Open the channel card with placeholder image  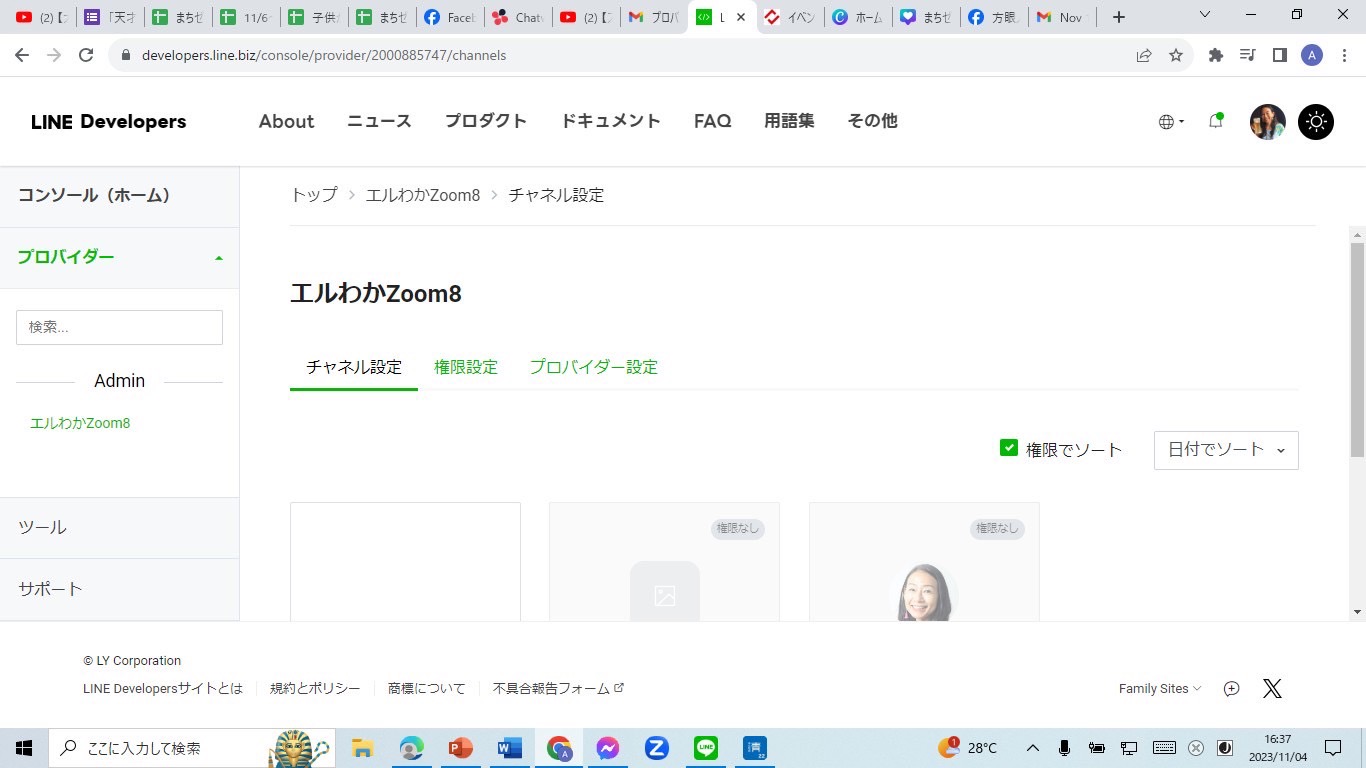[x=664, y=562]
